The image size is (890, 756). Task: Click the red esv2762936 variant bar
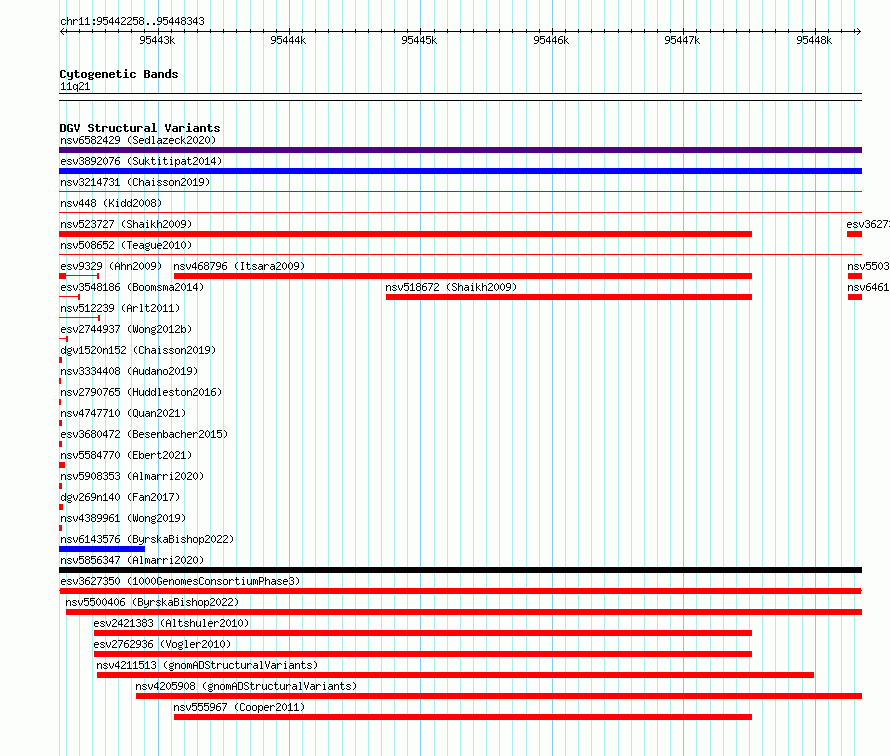[423, 654]
